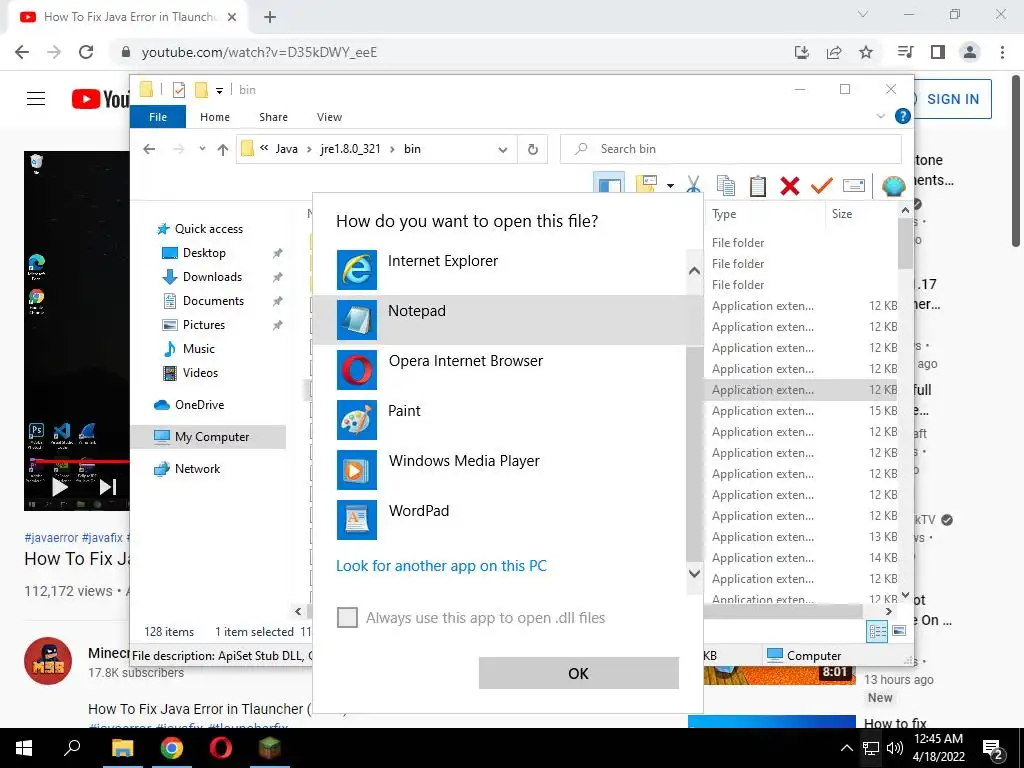
Task: Open Opera from the taskbar
Action: [x=221, y=748]
